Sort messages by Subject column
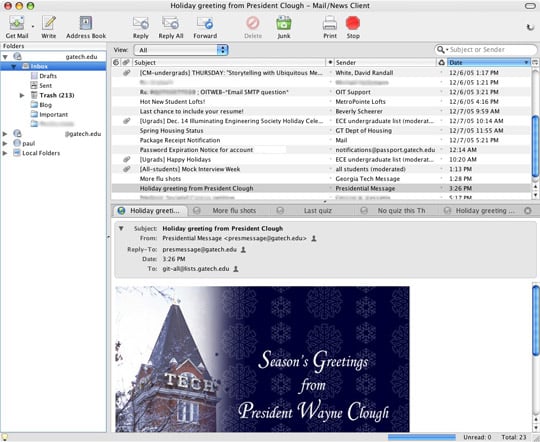The image size is (540, 442). pos(229,62)
